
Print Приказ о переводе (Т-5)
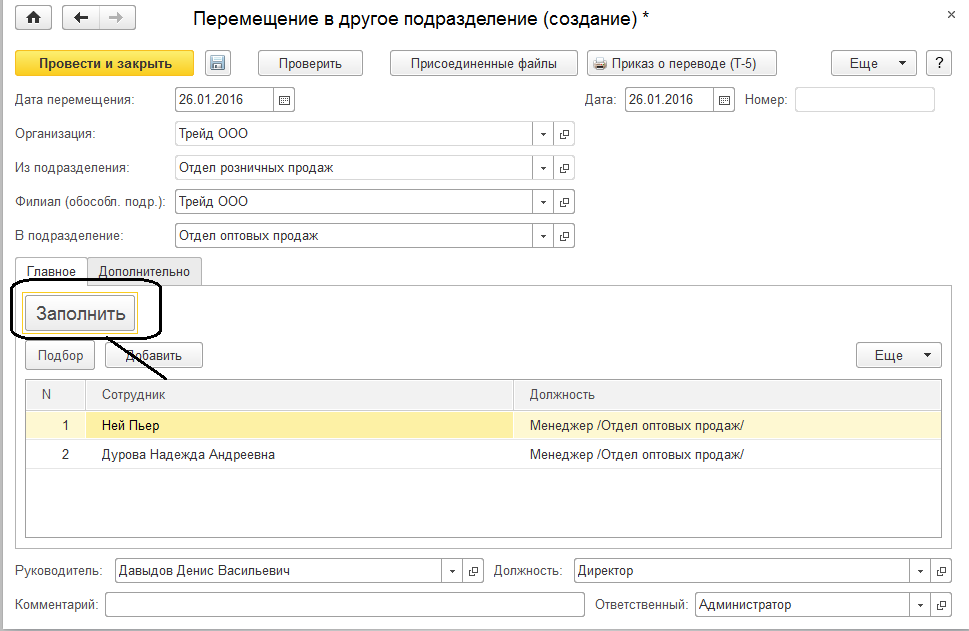[x=681, y=63]
